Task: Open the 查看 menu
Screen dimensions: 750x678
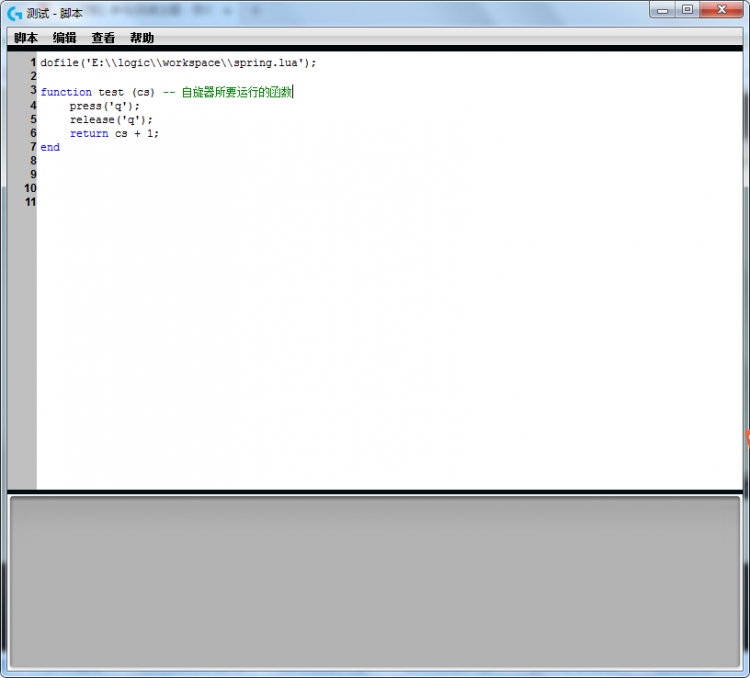Action: [103, 38]
